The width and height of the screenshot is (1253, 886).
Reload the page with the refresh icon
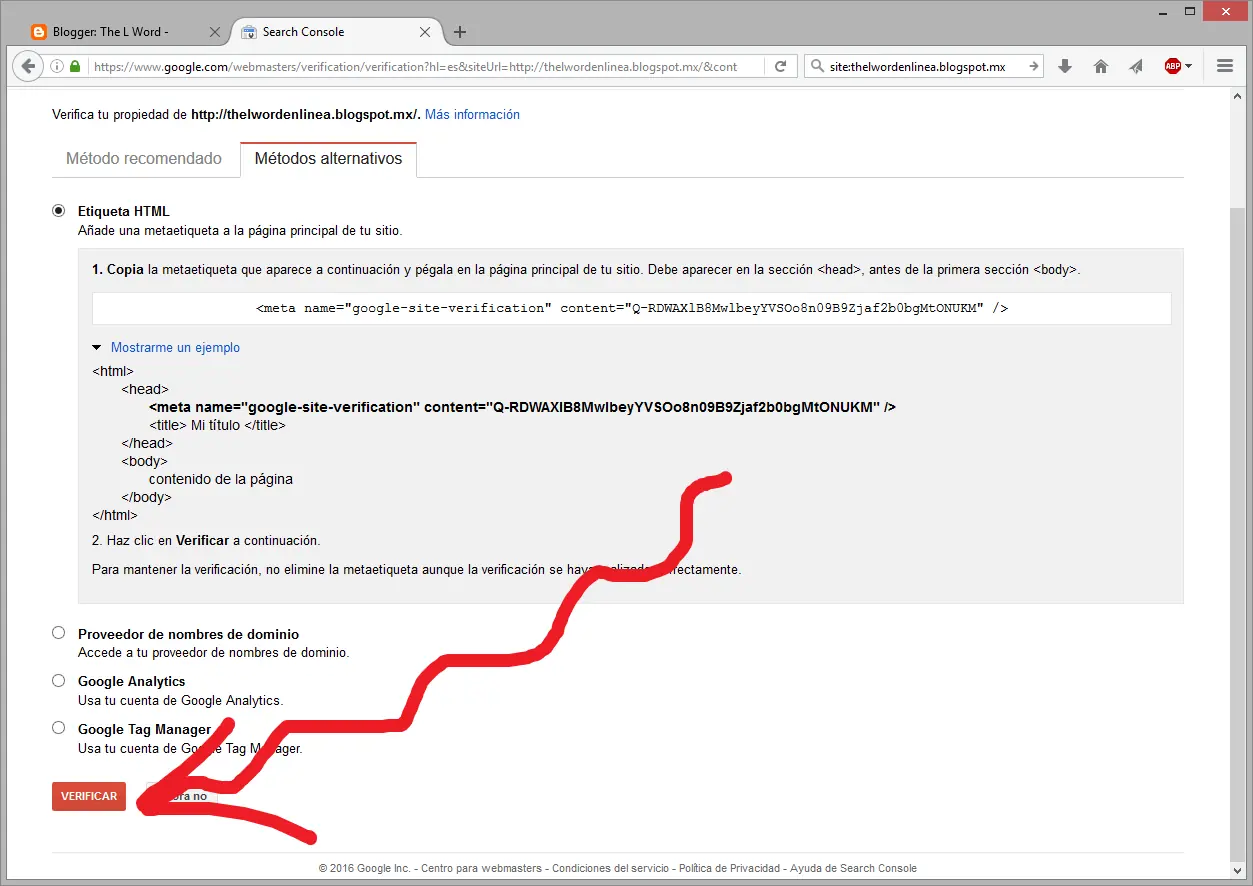click(780, 66)
